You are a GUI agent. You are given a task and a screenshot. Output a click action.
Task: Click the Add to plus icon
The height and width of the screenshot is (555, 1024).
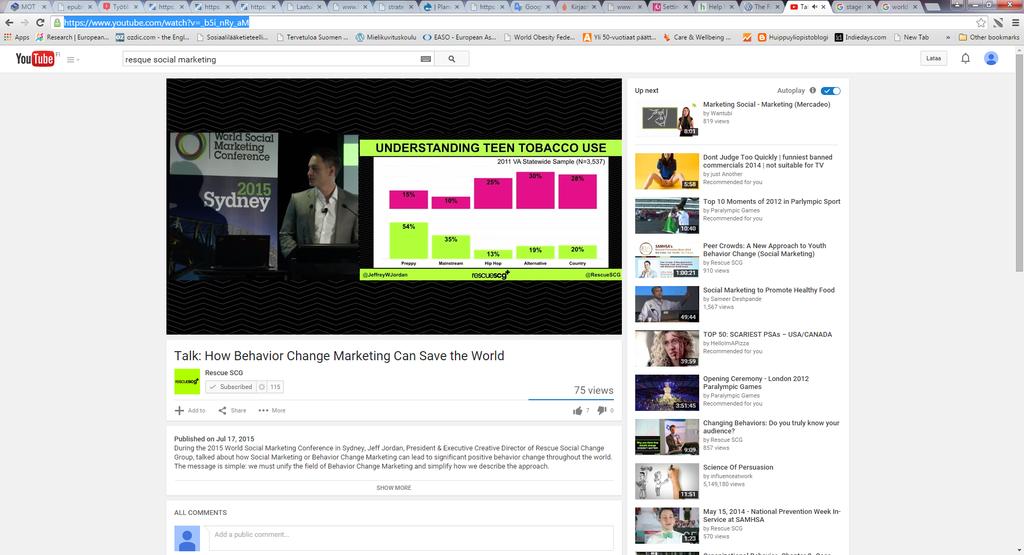coord(179,411)
